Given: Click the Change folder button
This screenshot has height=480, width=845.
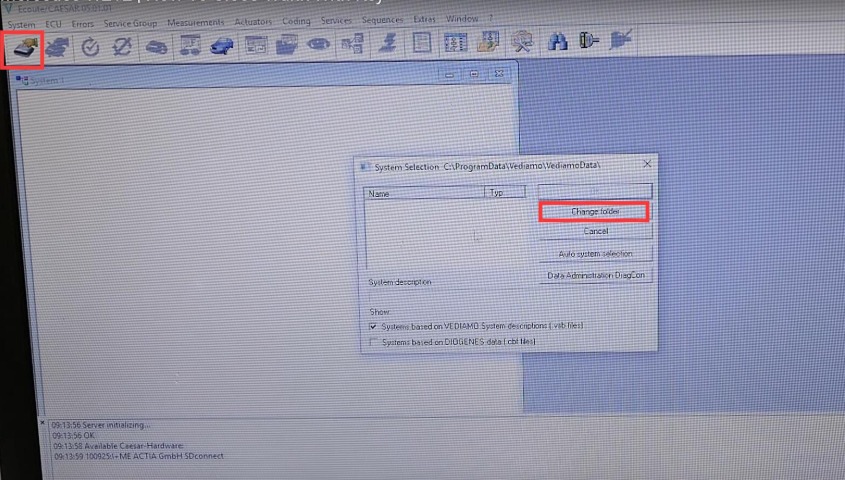Looking at the screenshot, I should tap(595, 212).
